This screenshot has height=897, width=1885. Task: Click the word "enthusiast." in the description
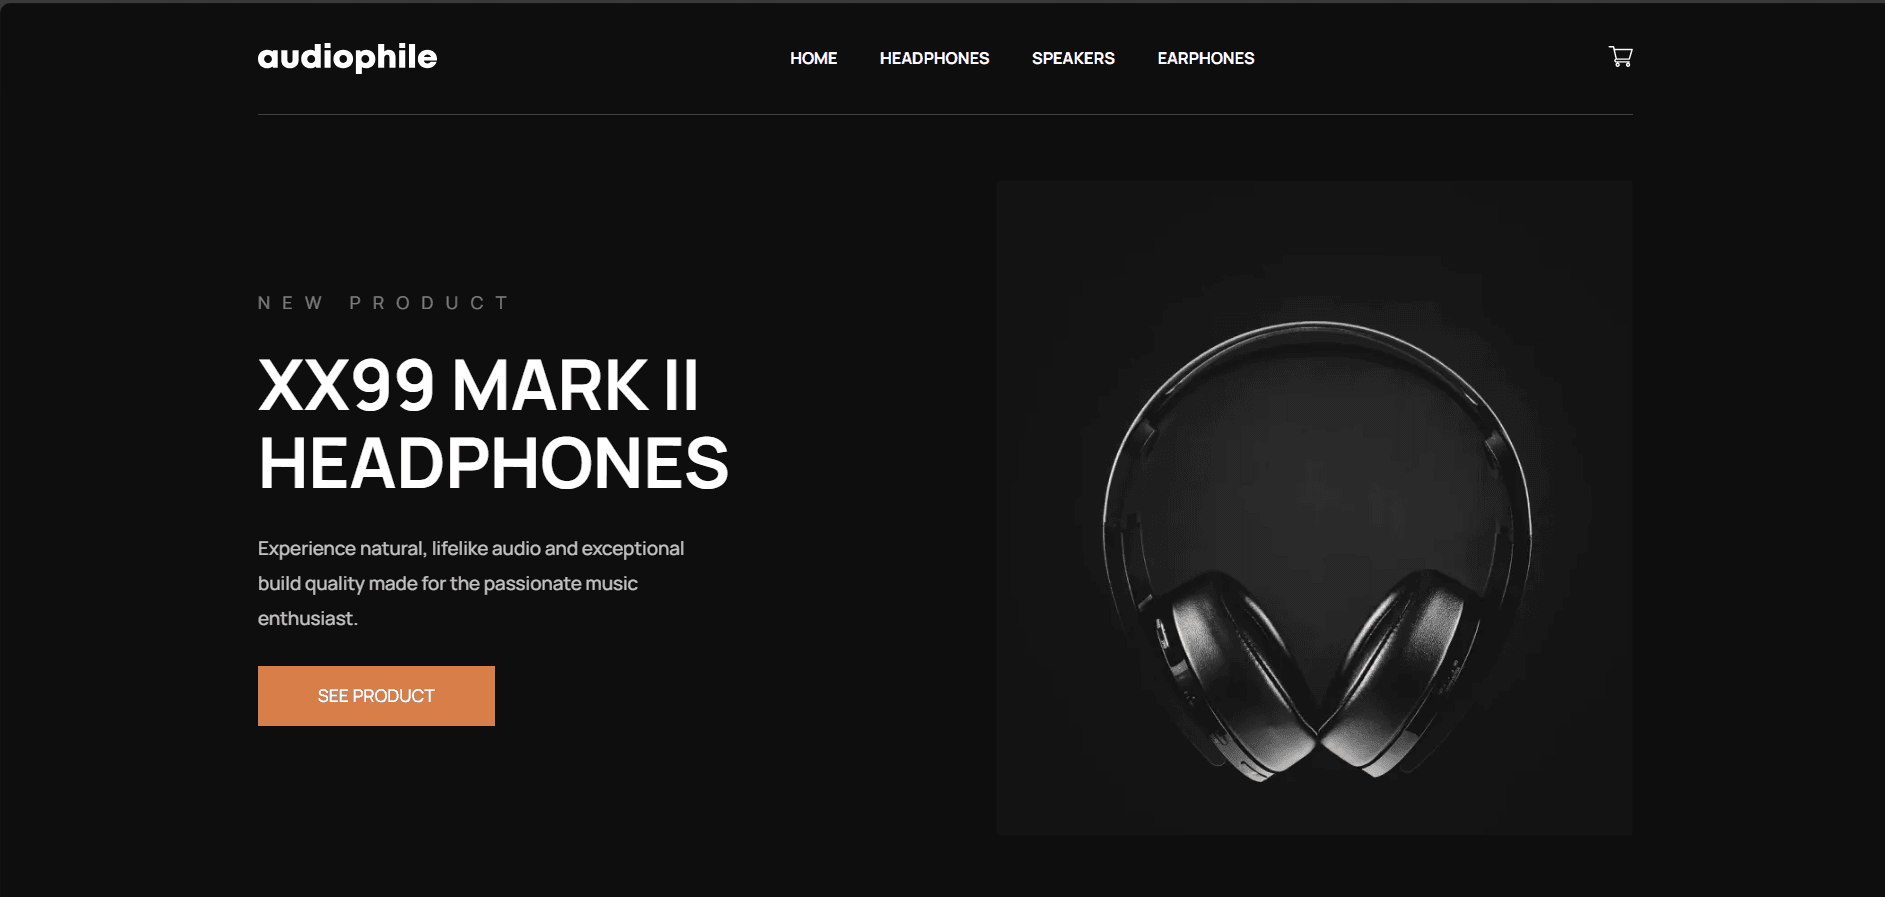point(308,618)
